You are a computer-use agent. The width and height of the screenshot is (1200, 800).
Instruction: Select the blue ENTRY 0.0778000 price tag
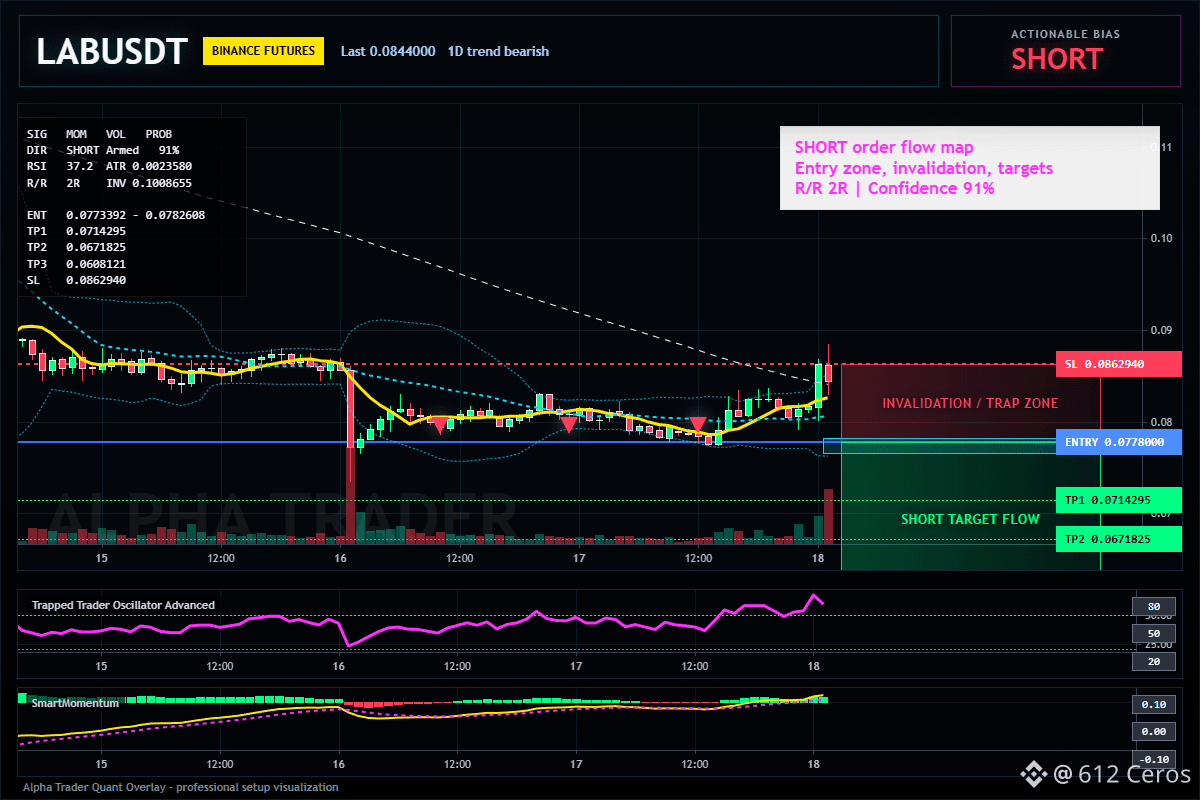pyautogui.click(x=1118, y=442)
